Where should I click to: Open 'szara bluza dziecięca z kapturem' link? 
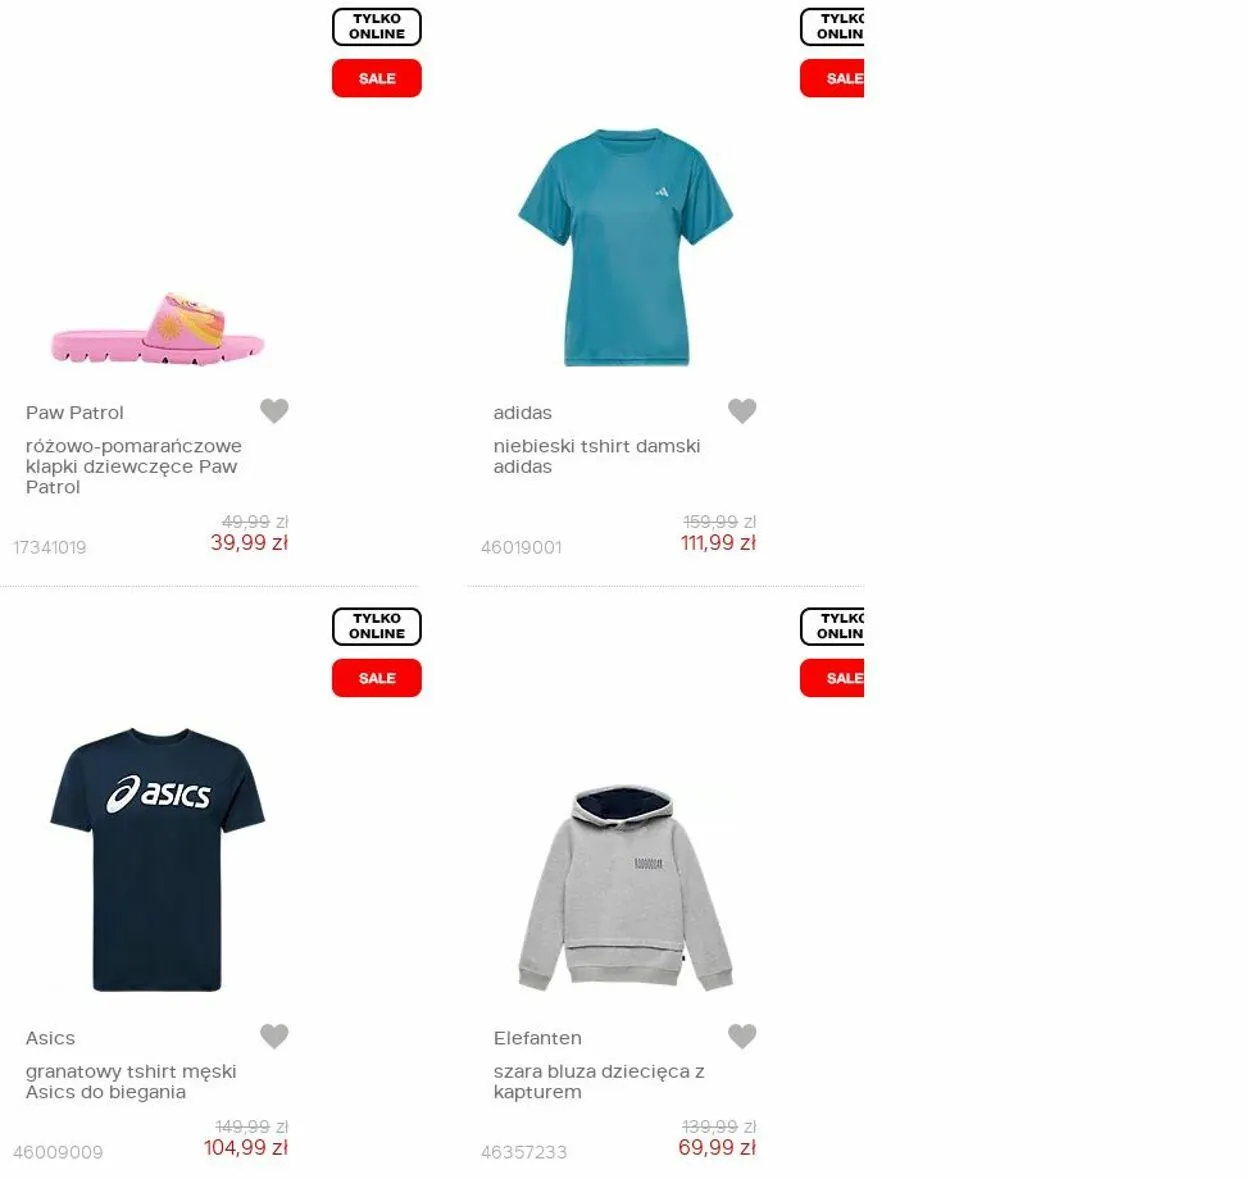coord(599,1081)
